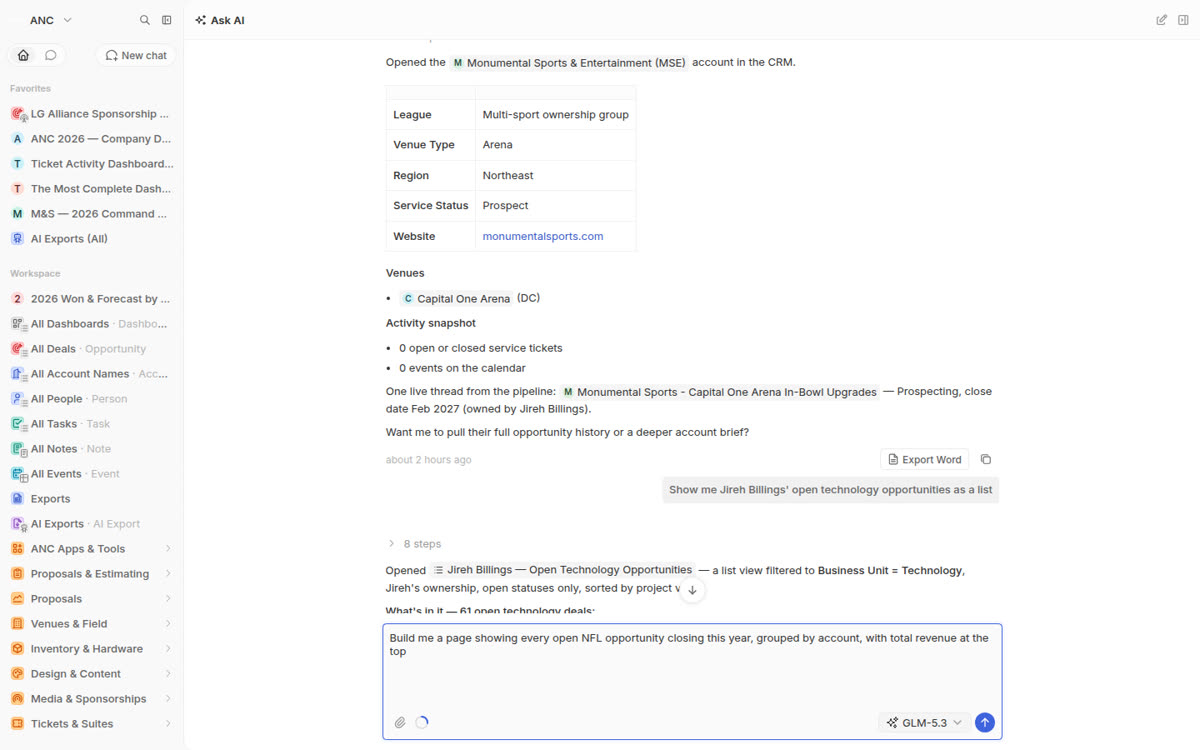This screenshot has width=1200, height=750.
Task: Click the All Tasks icon
Action: click(x=18, y=424)
